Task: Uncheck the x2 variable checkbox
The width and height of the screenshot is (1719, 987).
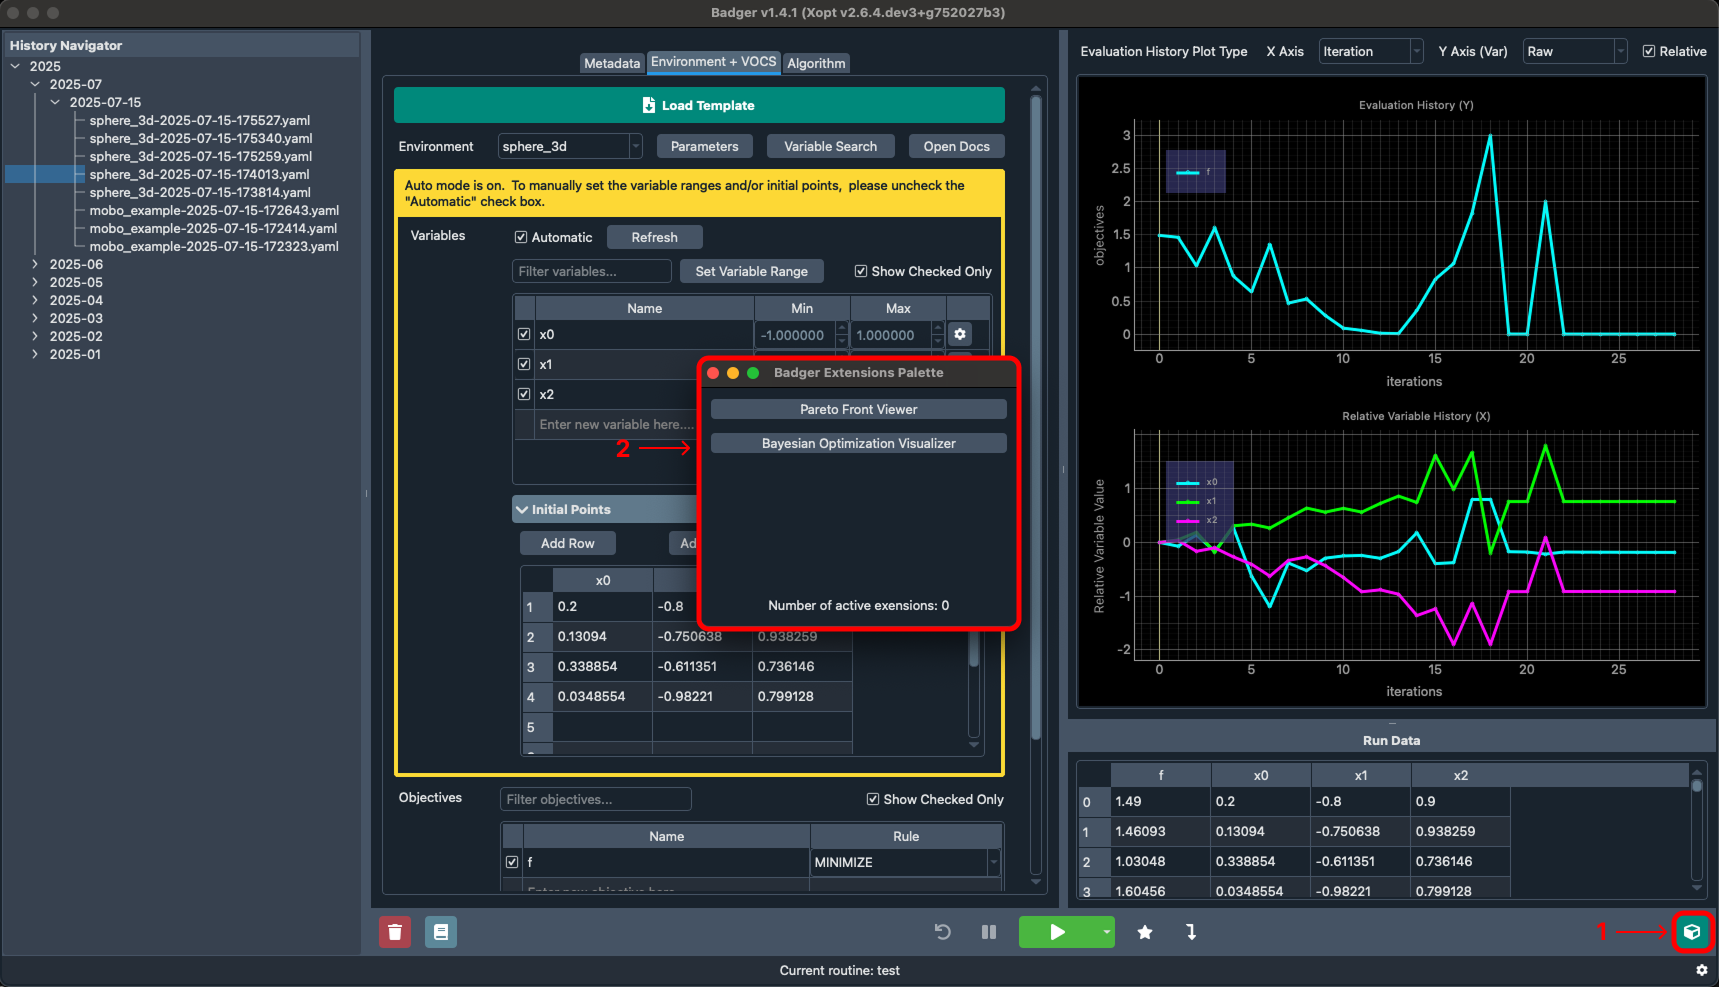Action: click(524, 394)
